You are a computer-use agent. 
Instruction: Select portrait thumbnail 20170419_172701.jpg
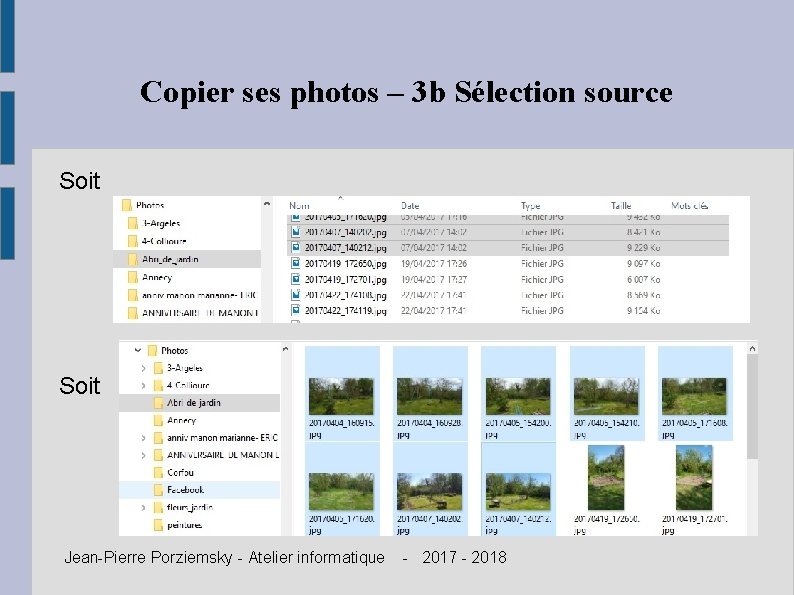tap(694, 478)
